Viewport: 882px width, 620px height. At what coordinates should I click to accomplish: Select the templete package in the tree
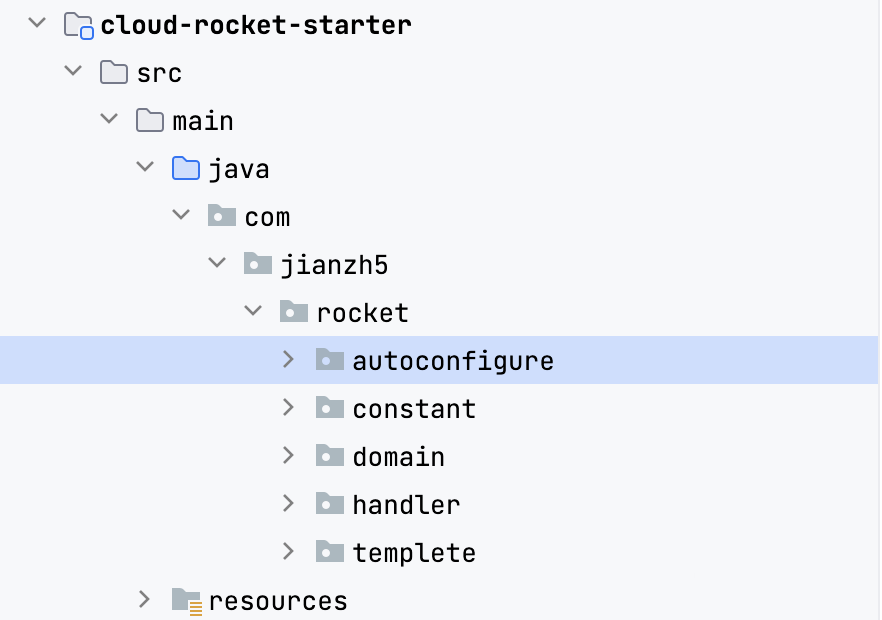(x=414, y=551)
